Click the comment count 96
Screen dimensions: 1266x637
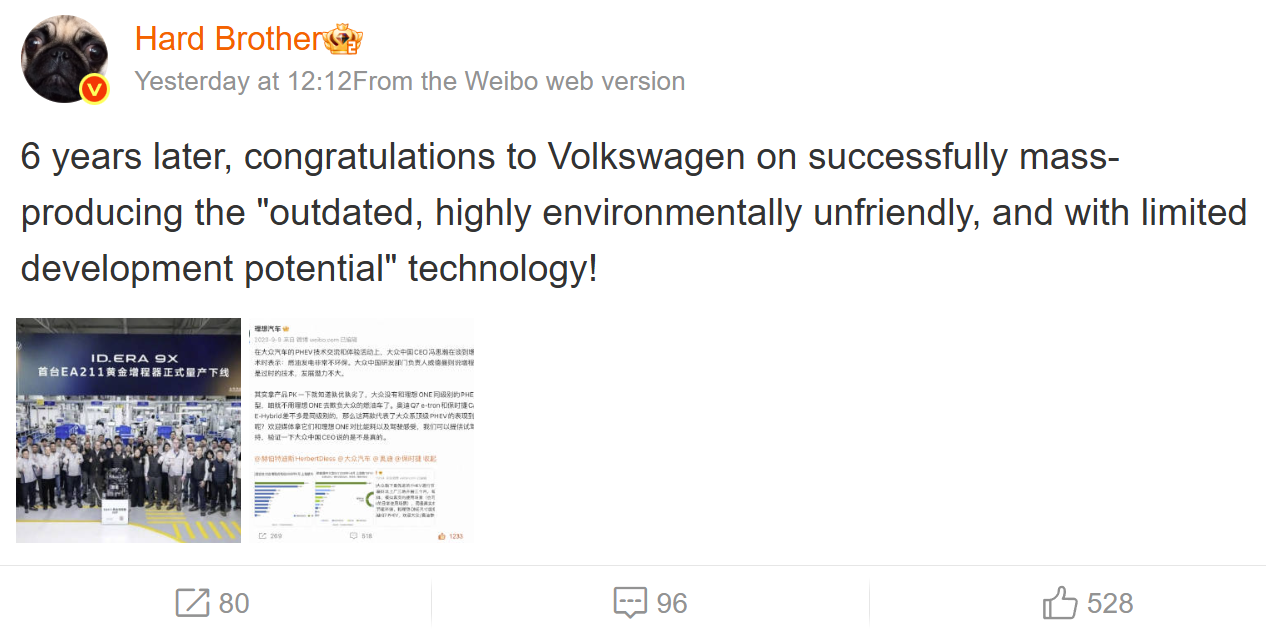point(672,604)
